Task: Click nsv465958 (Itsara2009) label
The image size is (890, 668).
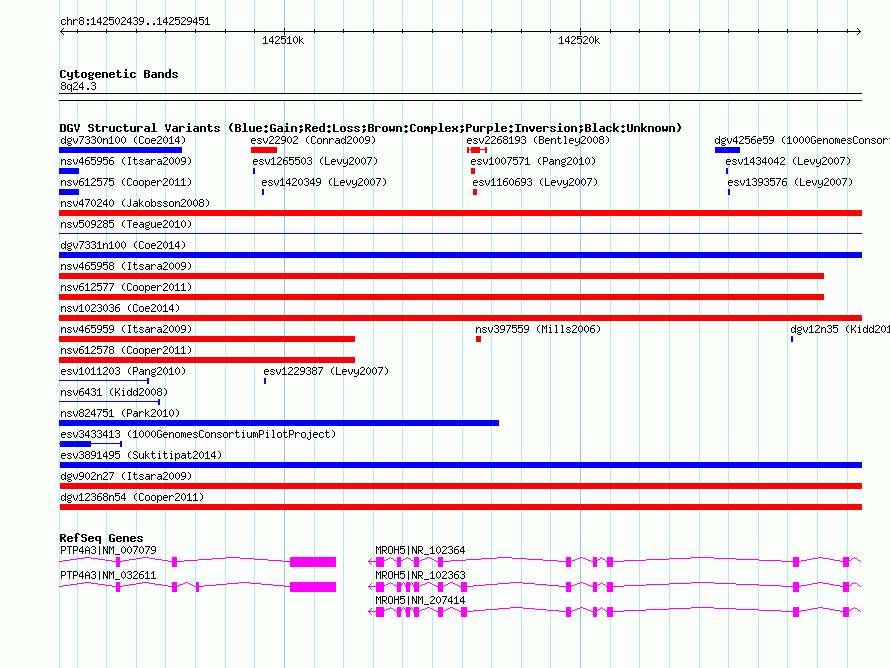Action: click(x=126, y=266)
